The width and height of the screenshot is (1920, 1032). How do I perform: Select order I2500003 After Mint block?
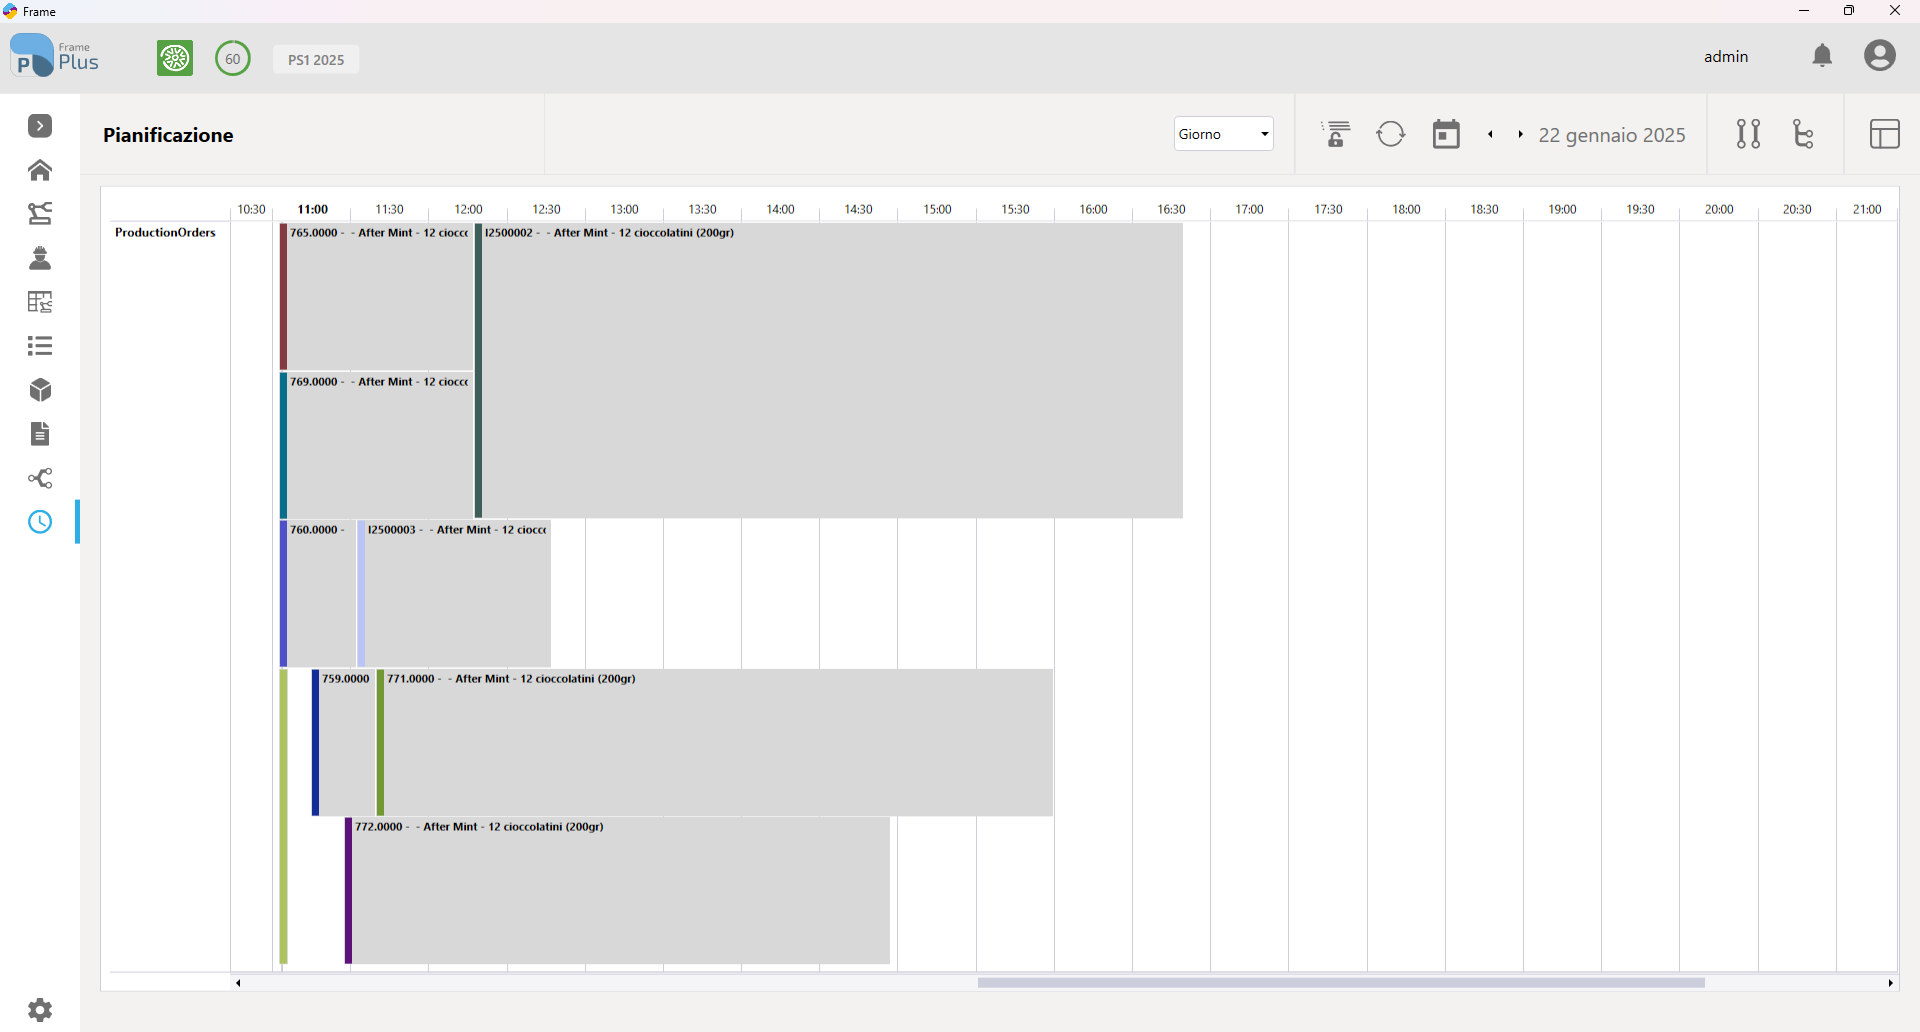(x=454, y=594)
